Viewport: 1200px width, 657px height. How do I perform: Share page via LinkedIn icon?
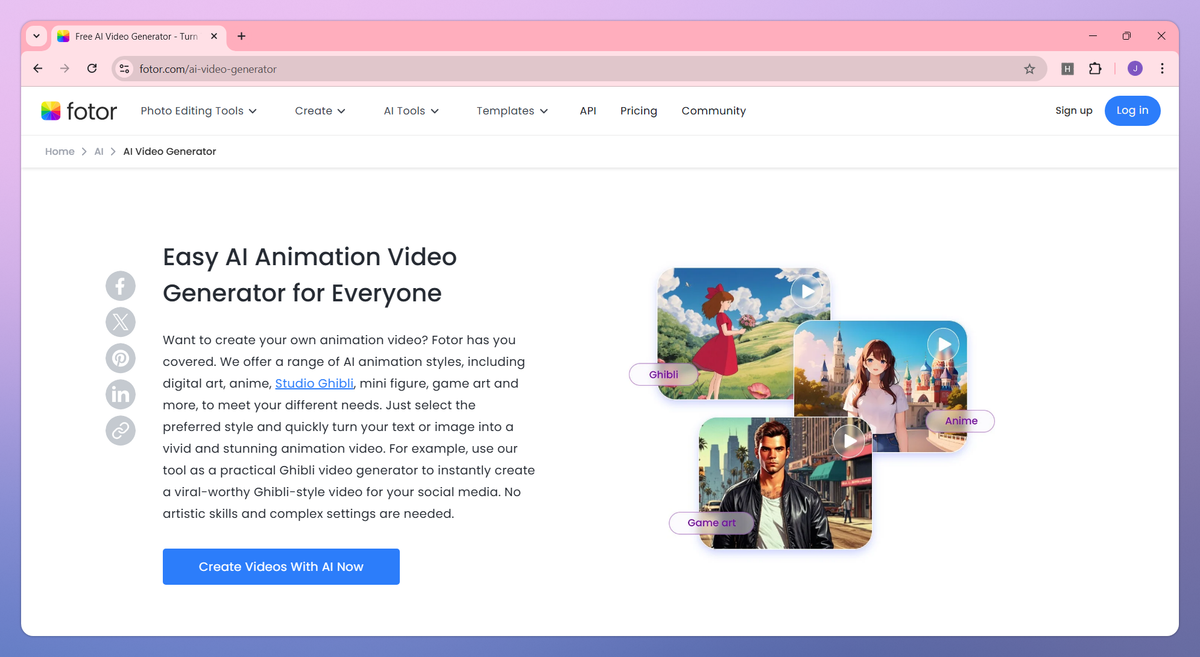pyautogui.click(x=120, y=394)
